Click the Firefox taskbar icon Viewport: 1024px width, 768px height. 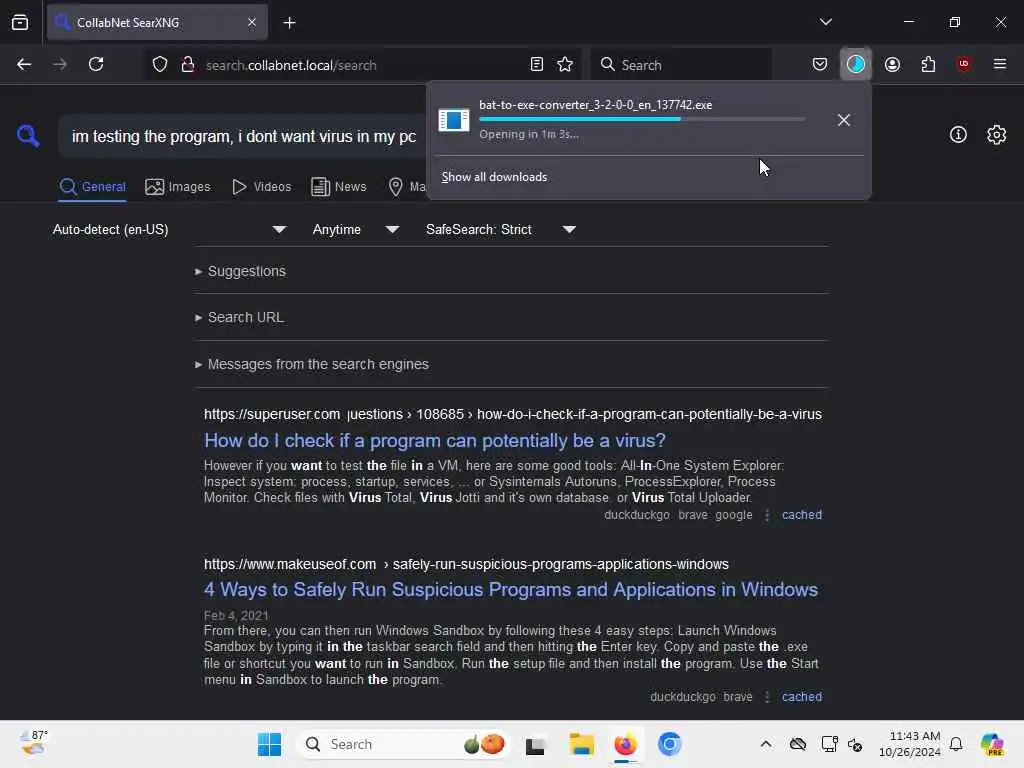(625, 744)
